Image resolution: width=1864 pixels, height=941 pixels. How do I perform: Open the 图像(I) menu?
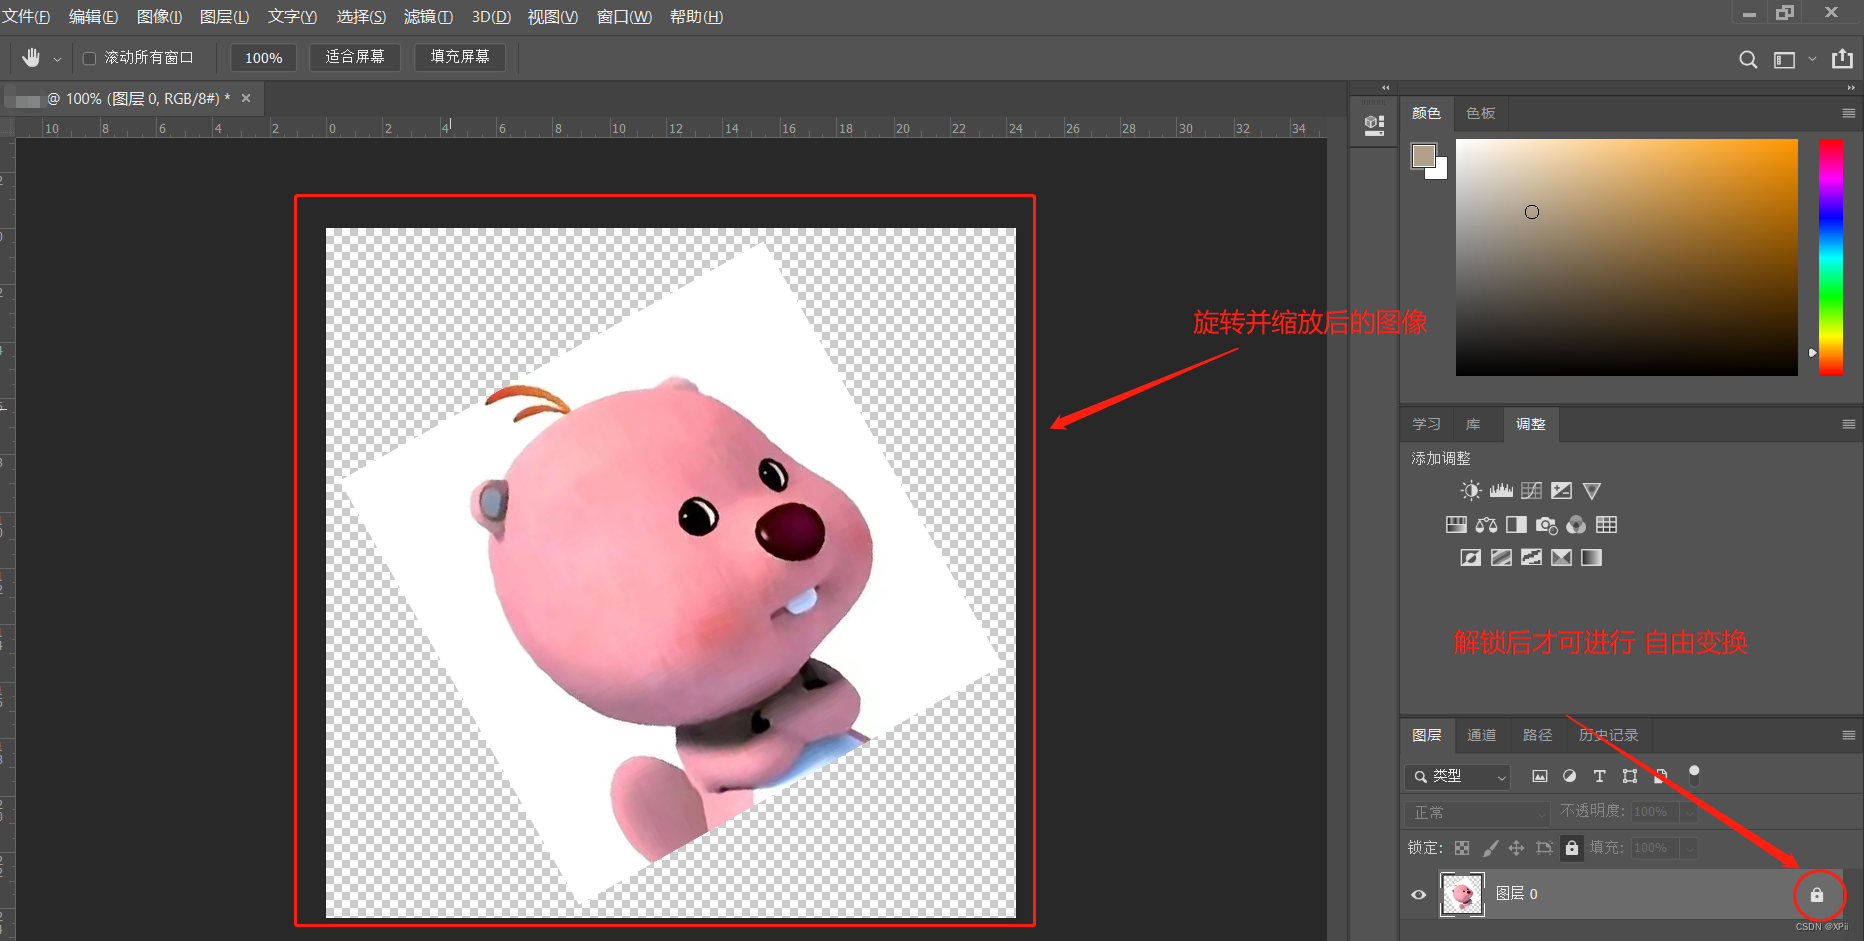(159, 17)
